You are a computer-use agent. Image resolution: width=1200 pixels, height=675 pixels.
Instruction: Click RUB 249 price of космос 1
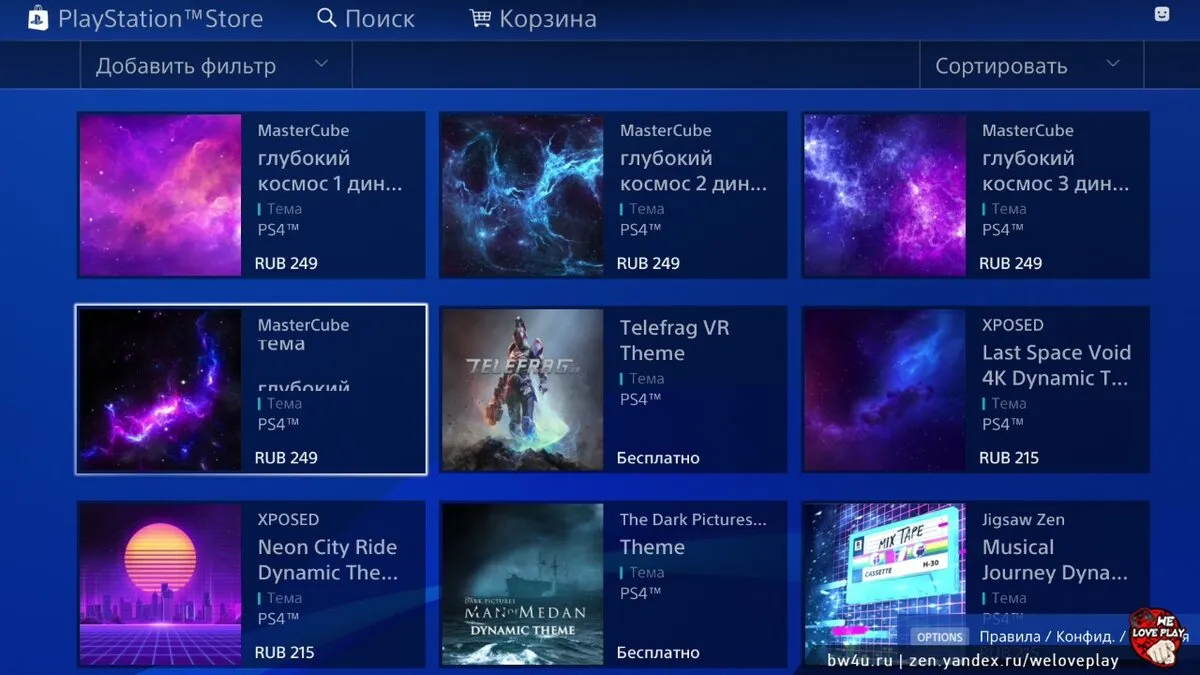pos(286,263)
